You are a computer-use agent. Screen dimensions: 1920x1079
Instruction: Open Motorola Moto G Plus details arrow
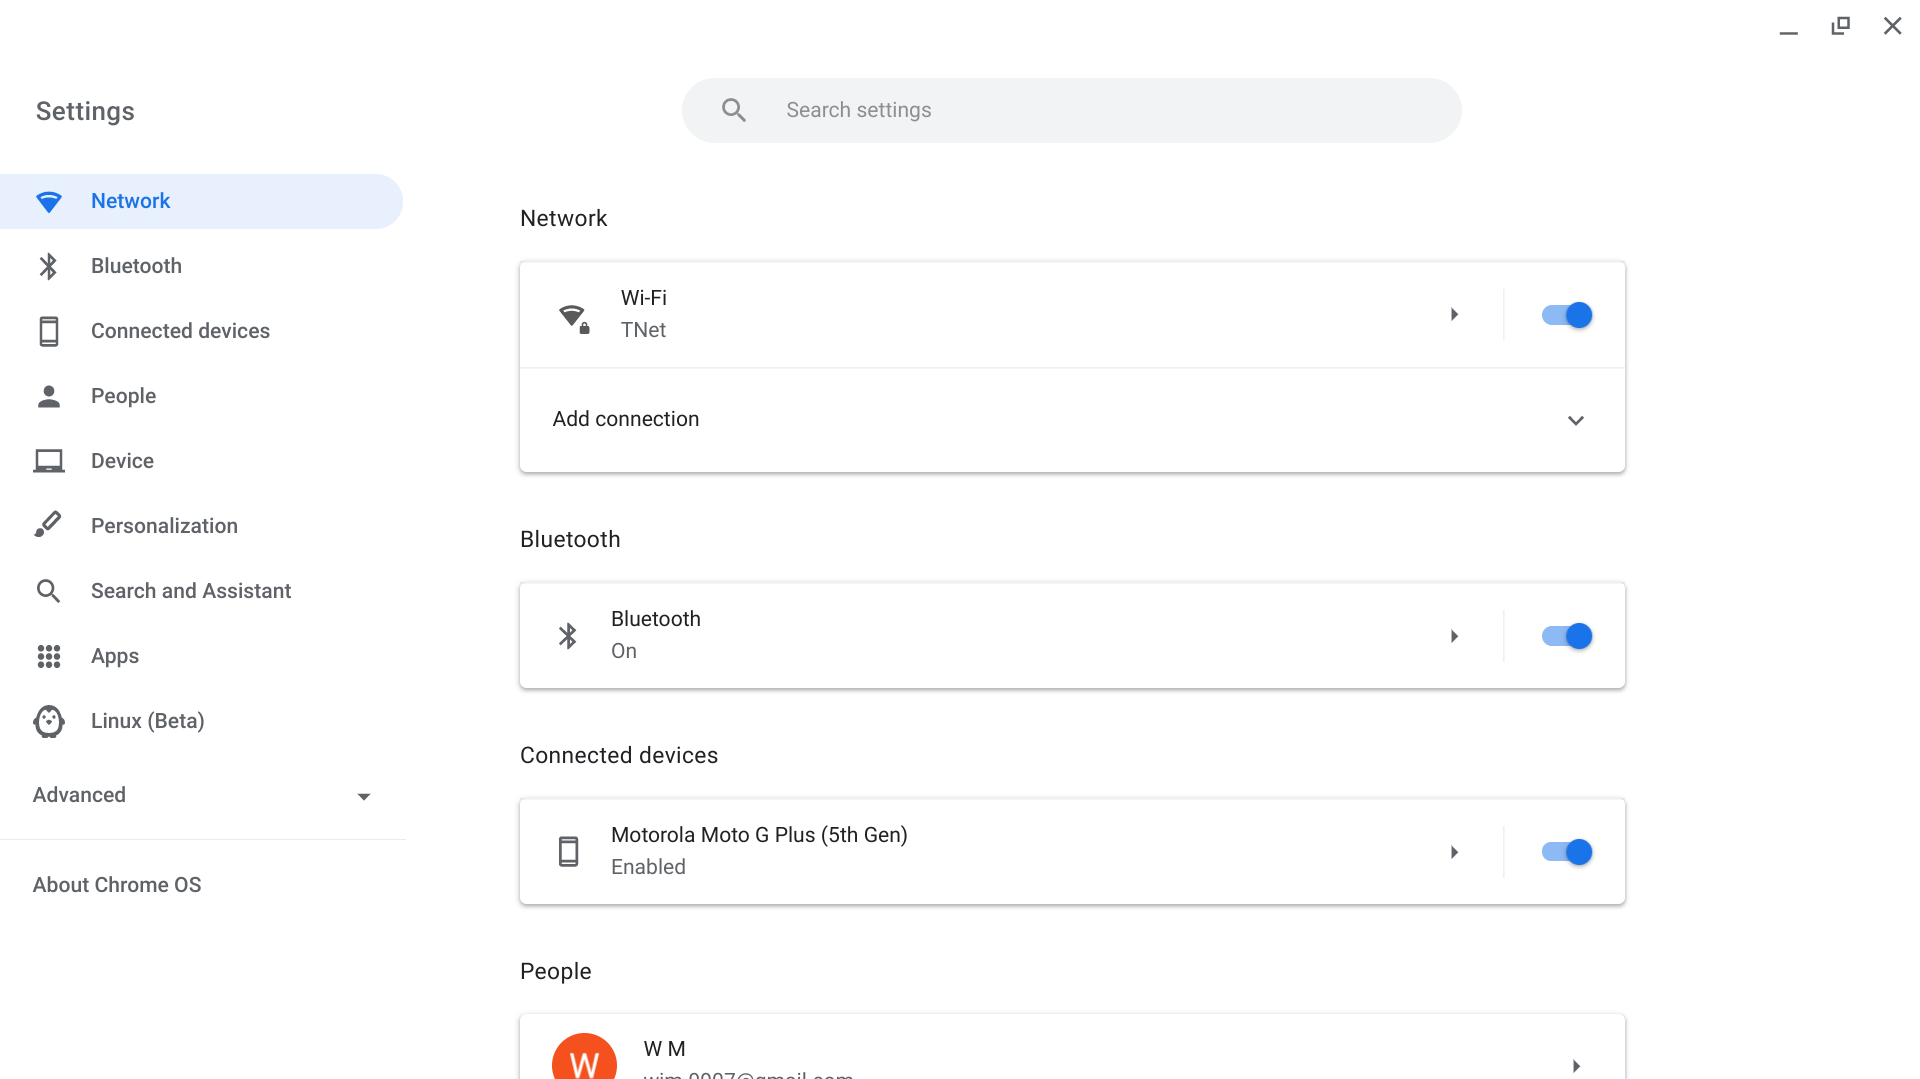coord(1454,852)
